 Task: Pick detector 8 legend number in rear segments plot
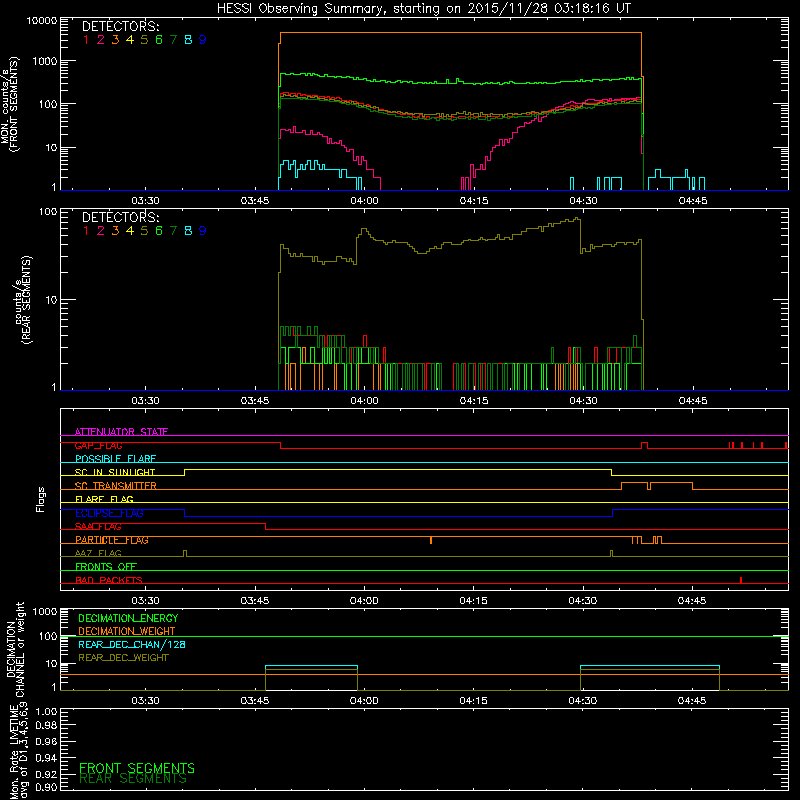pos(188,231)
